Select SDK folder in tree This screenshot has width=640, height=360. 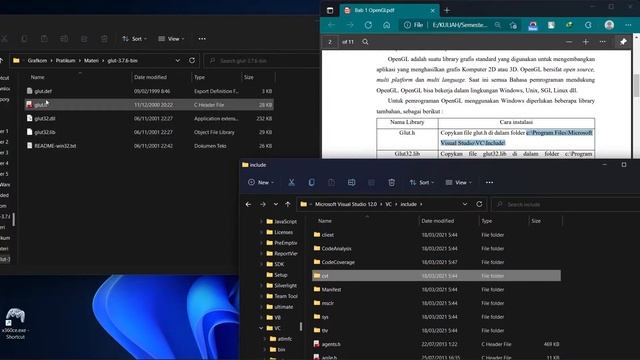pyautogui.click(x=275, y=264)
